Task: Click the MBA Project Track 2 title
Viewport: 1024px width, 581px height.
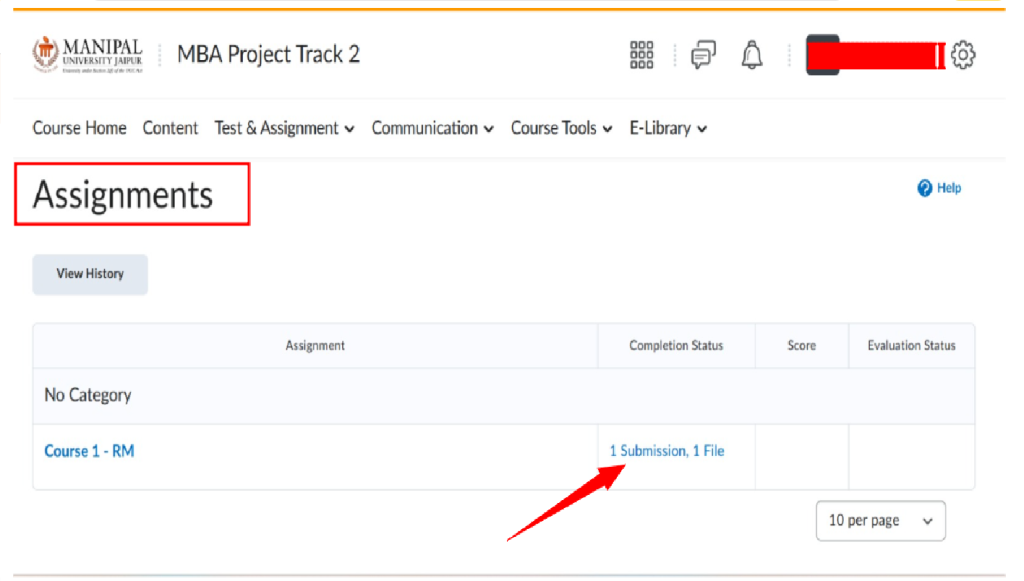Action: coord(268,54)
